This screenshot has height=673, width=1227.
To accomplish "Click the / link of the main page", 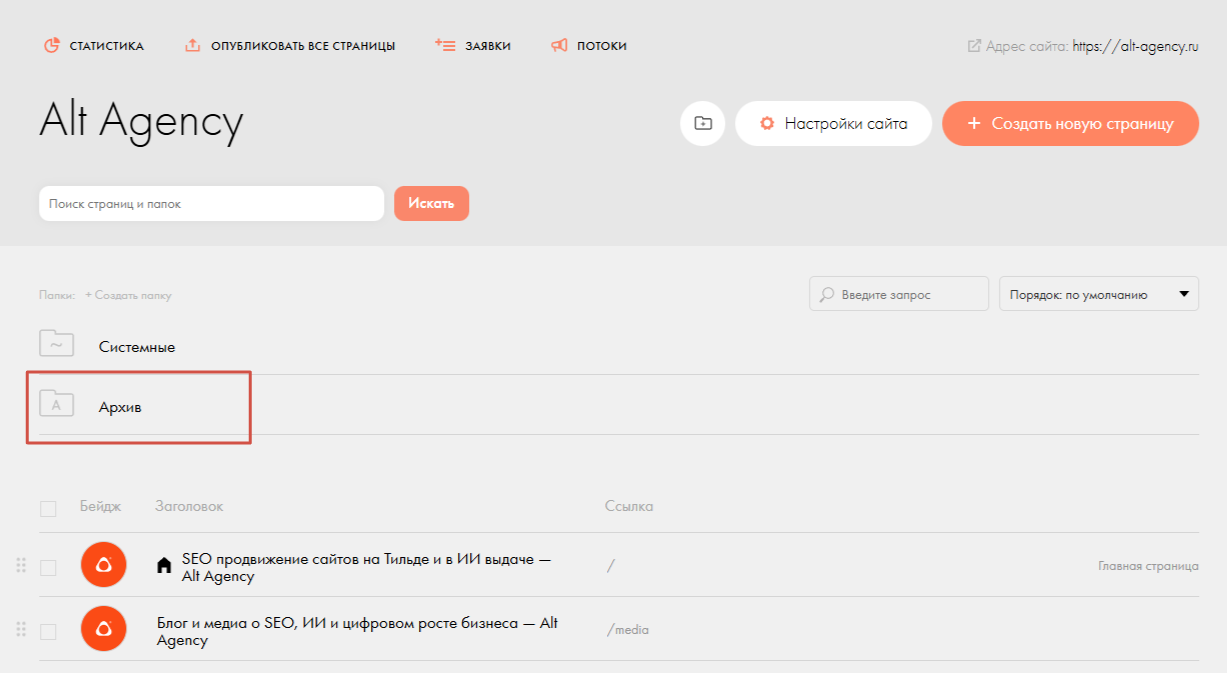I will coord(610,566).
